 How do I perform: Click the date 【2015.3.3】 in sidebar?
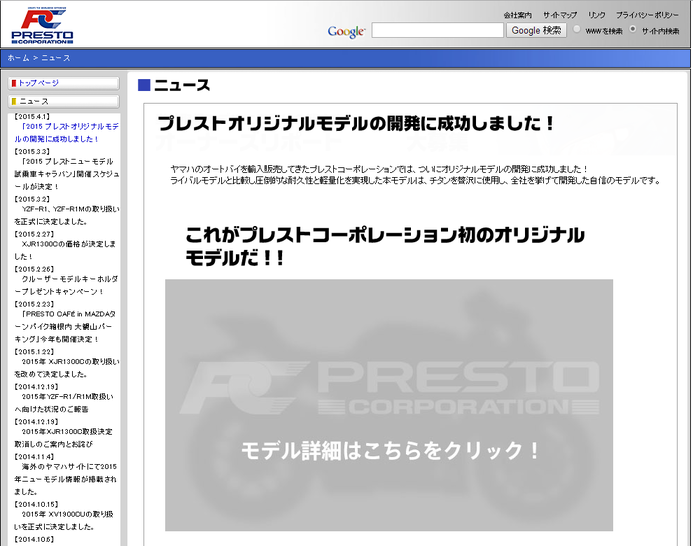pyautogui.click(x=32, y=152)
